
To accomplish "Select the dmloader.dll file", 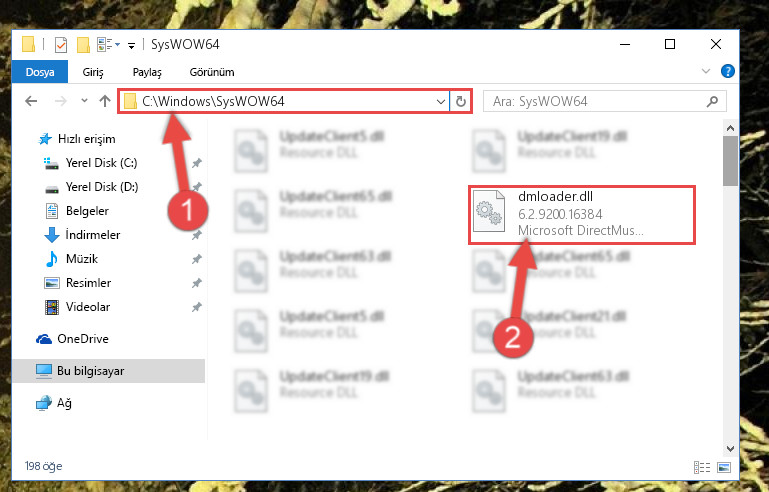I will [582, 214].
